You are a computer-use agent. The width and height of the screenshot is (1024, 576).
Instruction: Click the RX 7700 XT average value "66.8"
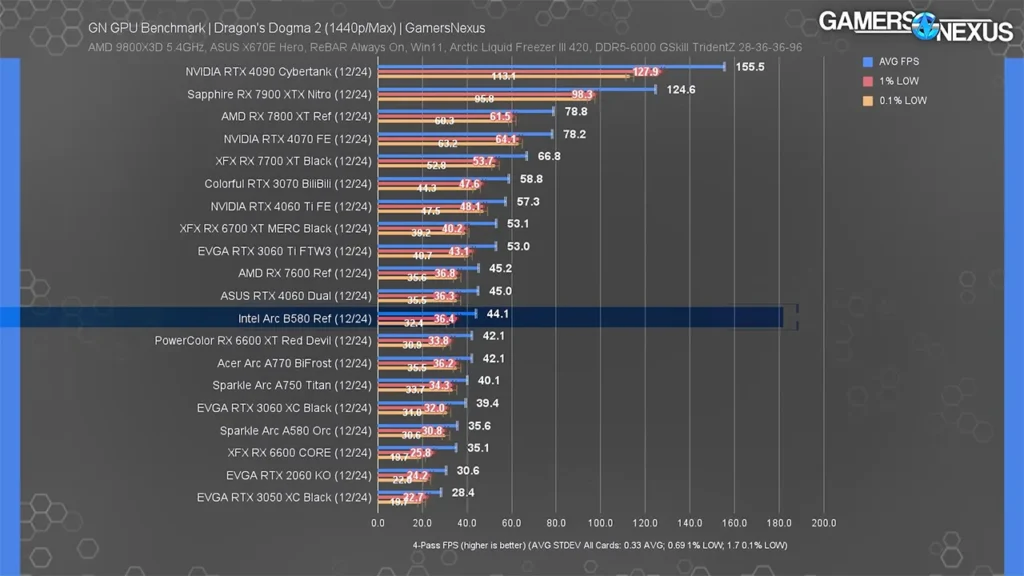pos(549,157)
